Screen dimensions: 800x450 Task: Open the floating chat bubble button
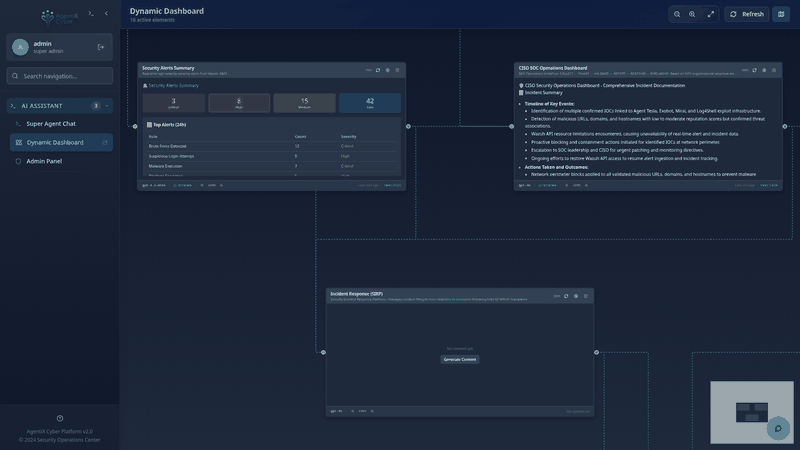(778, 429)
